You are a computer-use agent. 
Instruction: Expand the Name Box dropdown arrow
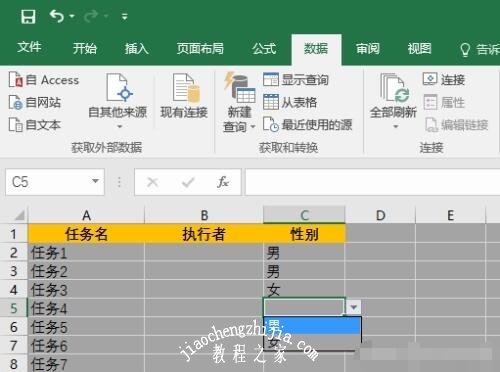[x=95, y=181]
